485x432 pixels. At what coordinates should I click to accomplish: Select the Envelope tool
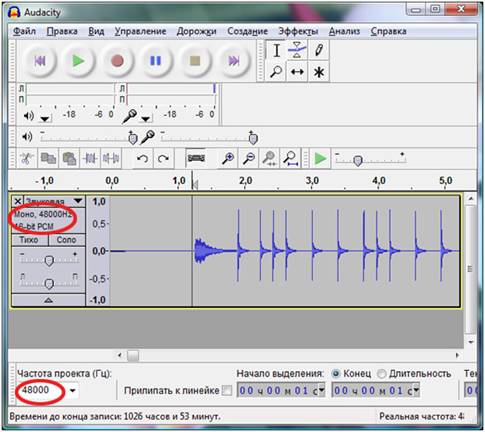[x=297, y=50]
